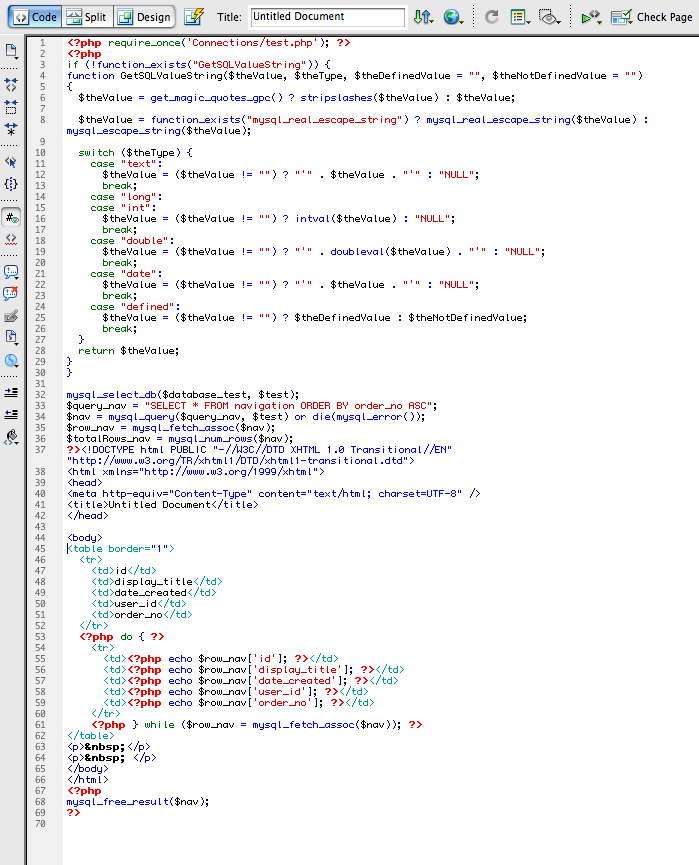Click the '<td>display_title</td>' cell text

(157, 582)
